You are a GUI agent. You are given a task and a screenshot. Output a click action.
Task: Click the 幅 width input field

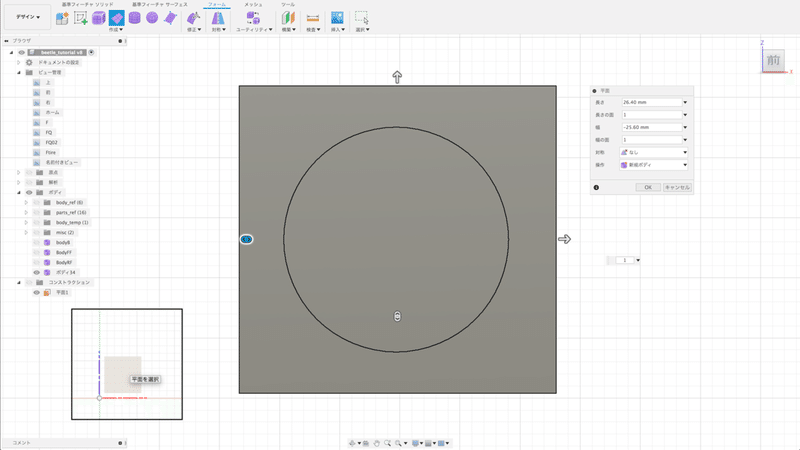tap(652, 128)
